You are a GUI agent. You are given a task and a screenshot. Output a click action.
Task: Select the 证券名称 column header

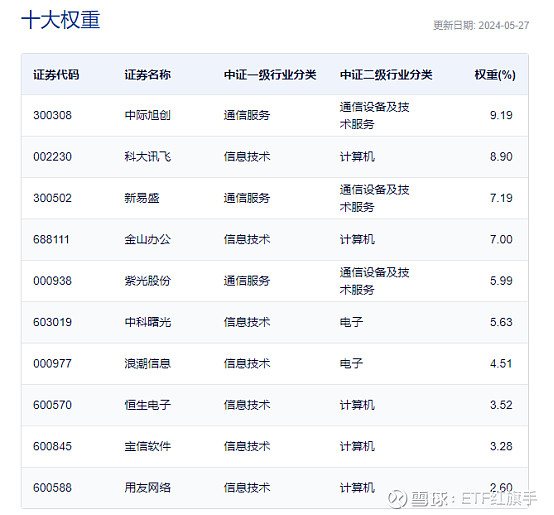147,75
